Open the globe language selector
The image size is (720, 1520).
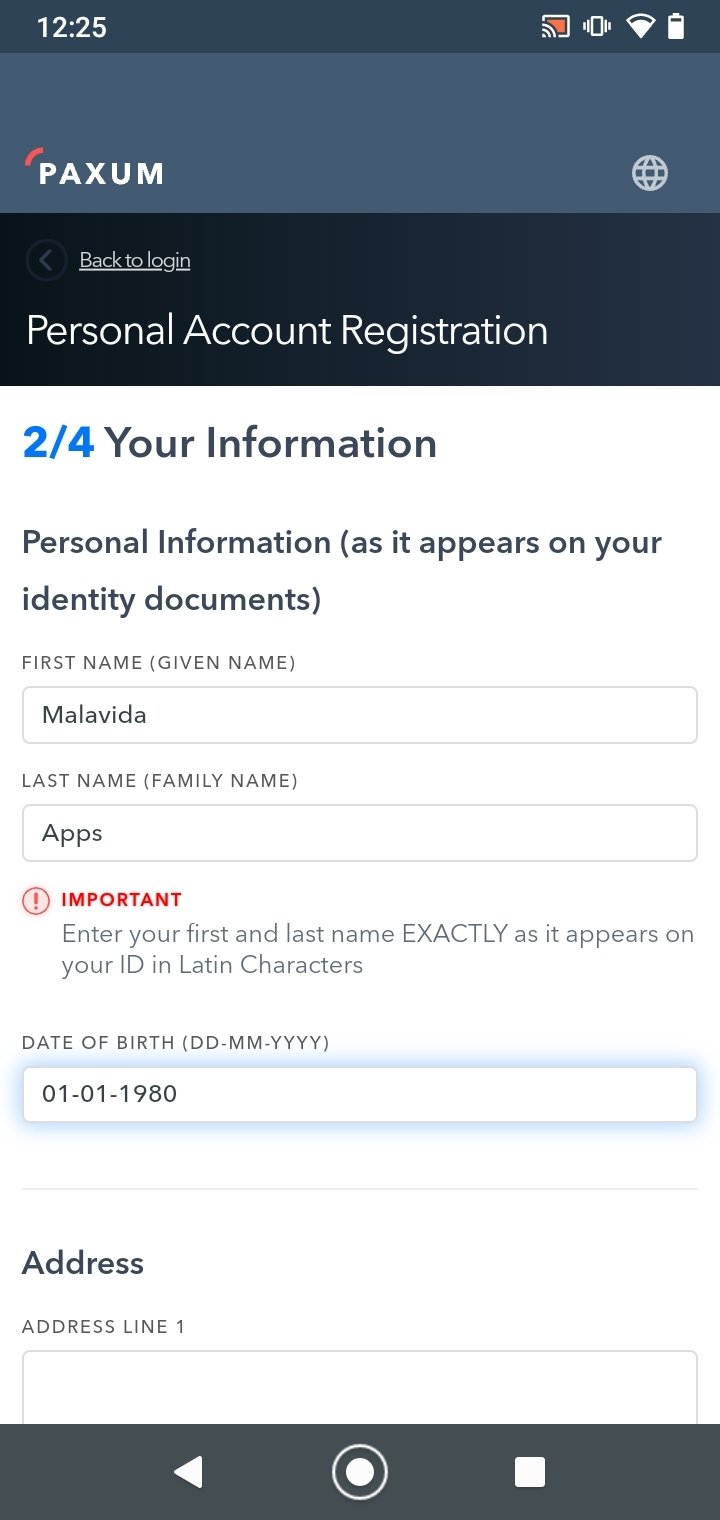pyautogui.click(x=649, y=173)
